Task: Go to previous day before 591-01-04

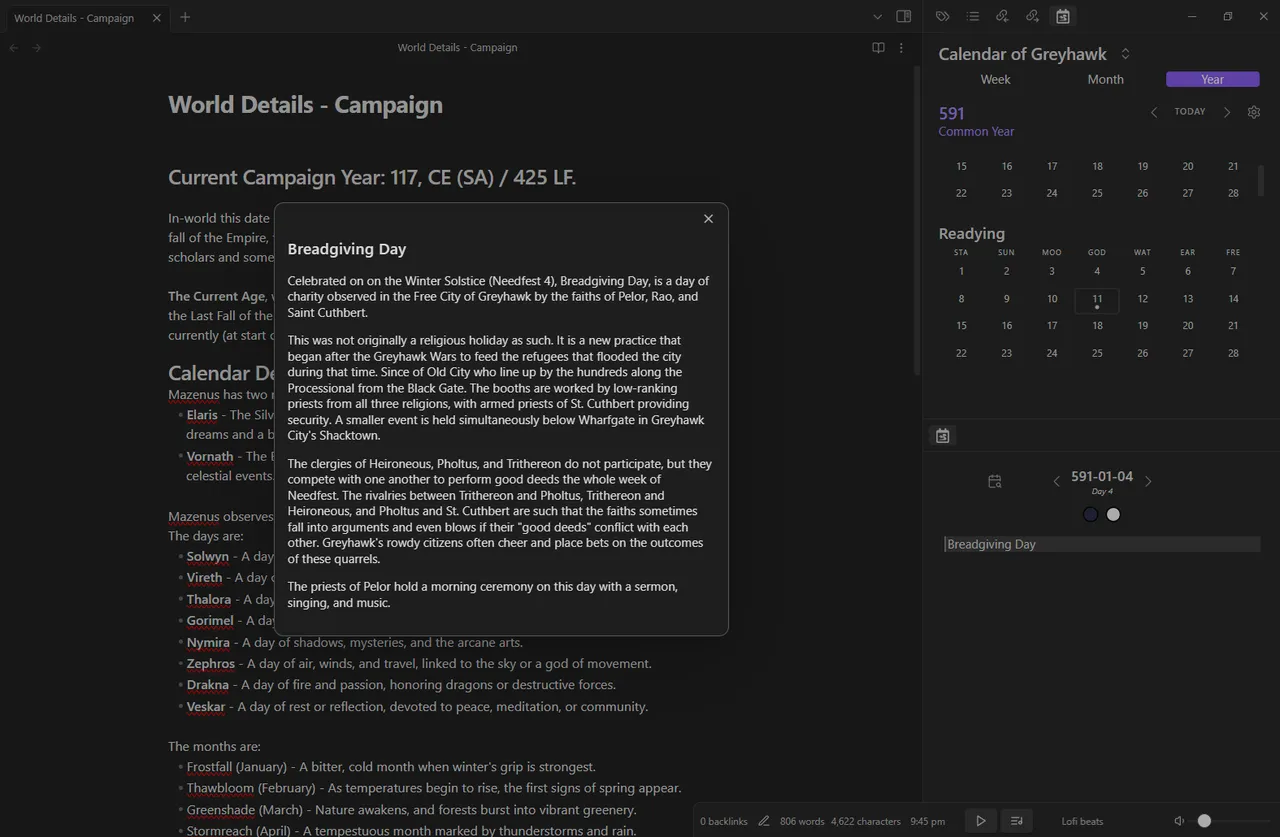Action: [x=1056, y=481]
